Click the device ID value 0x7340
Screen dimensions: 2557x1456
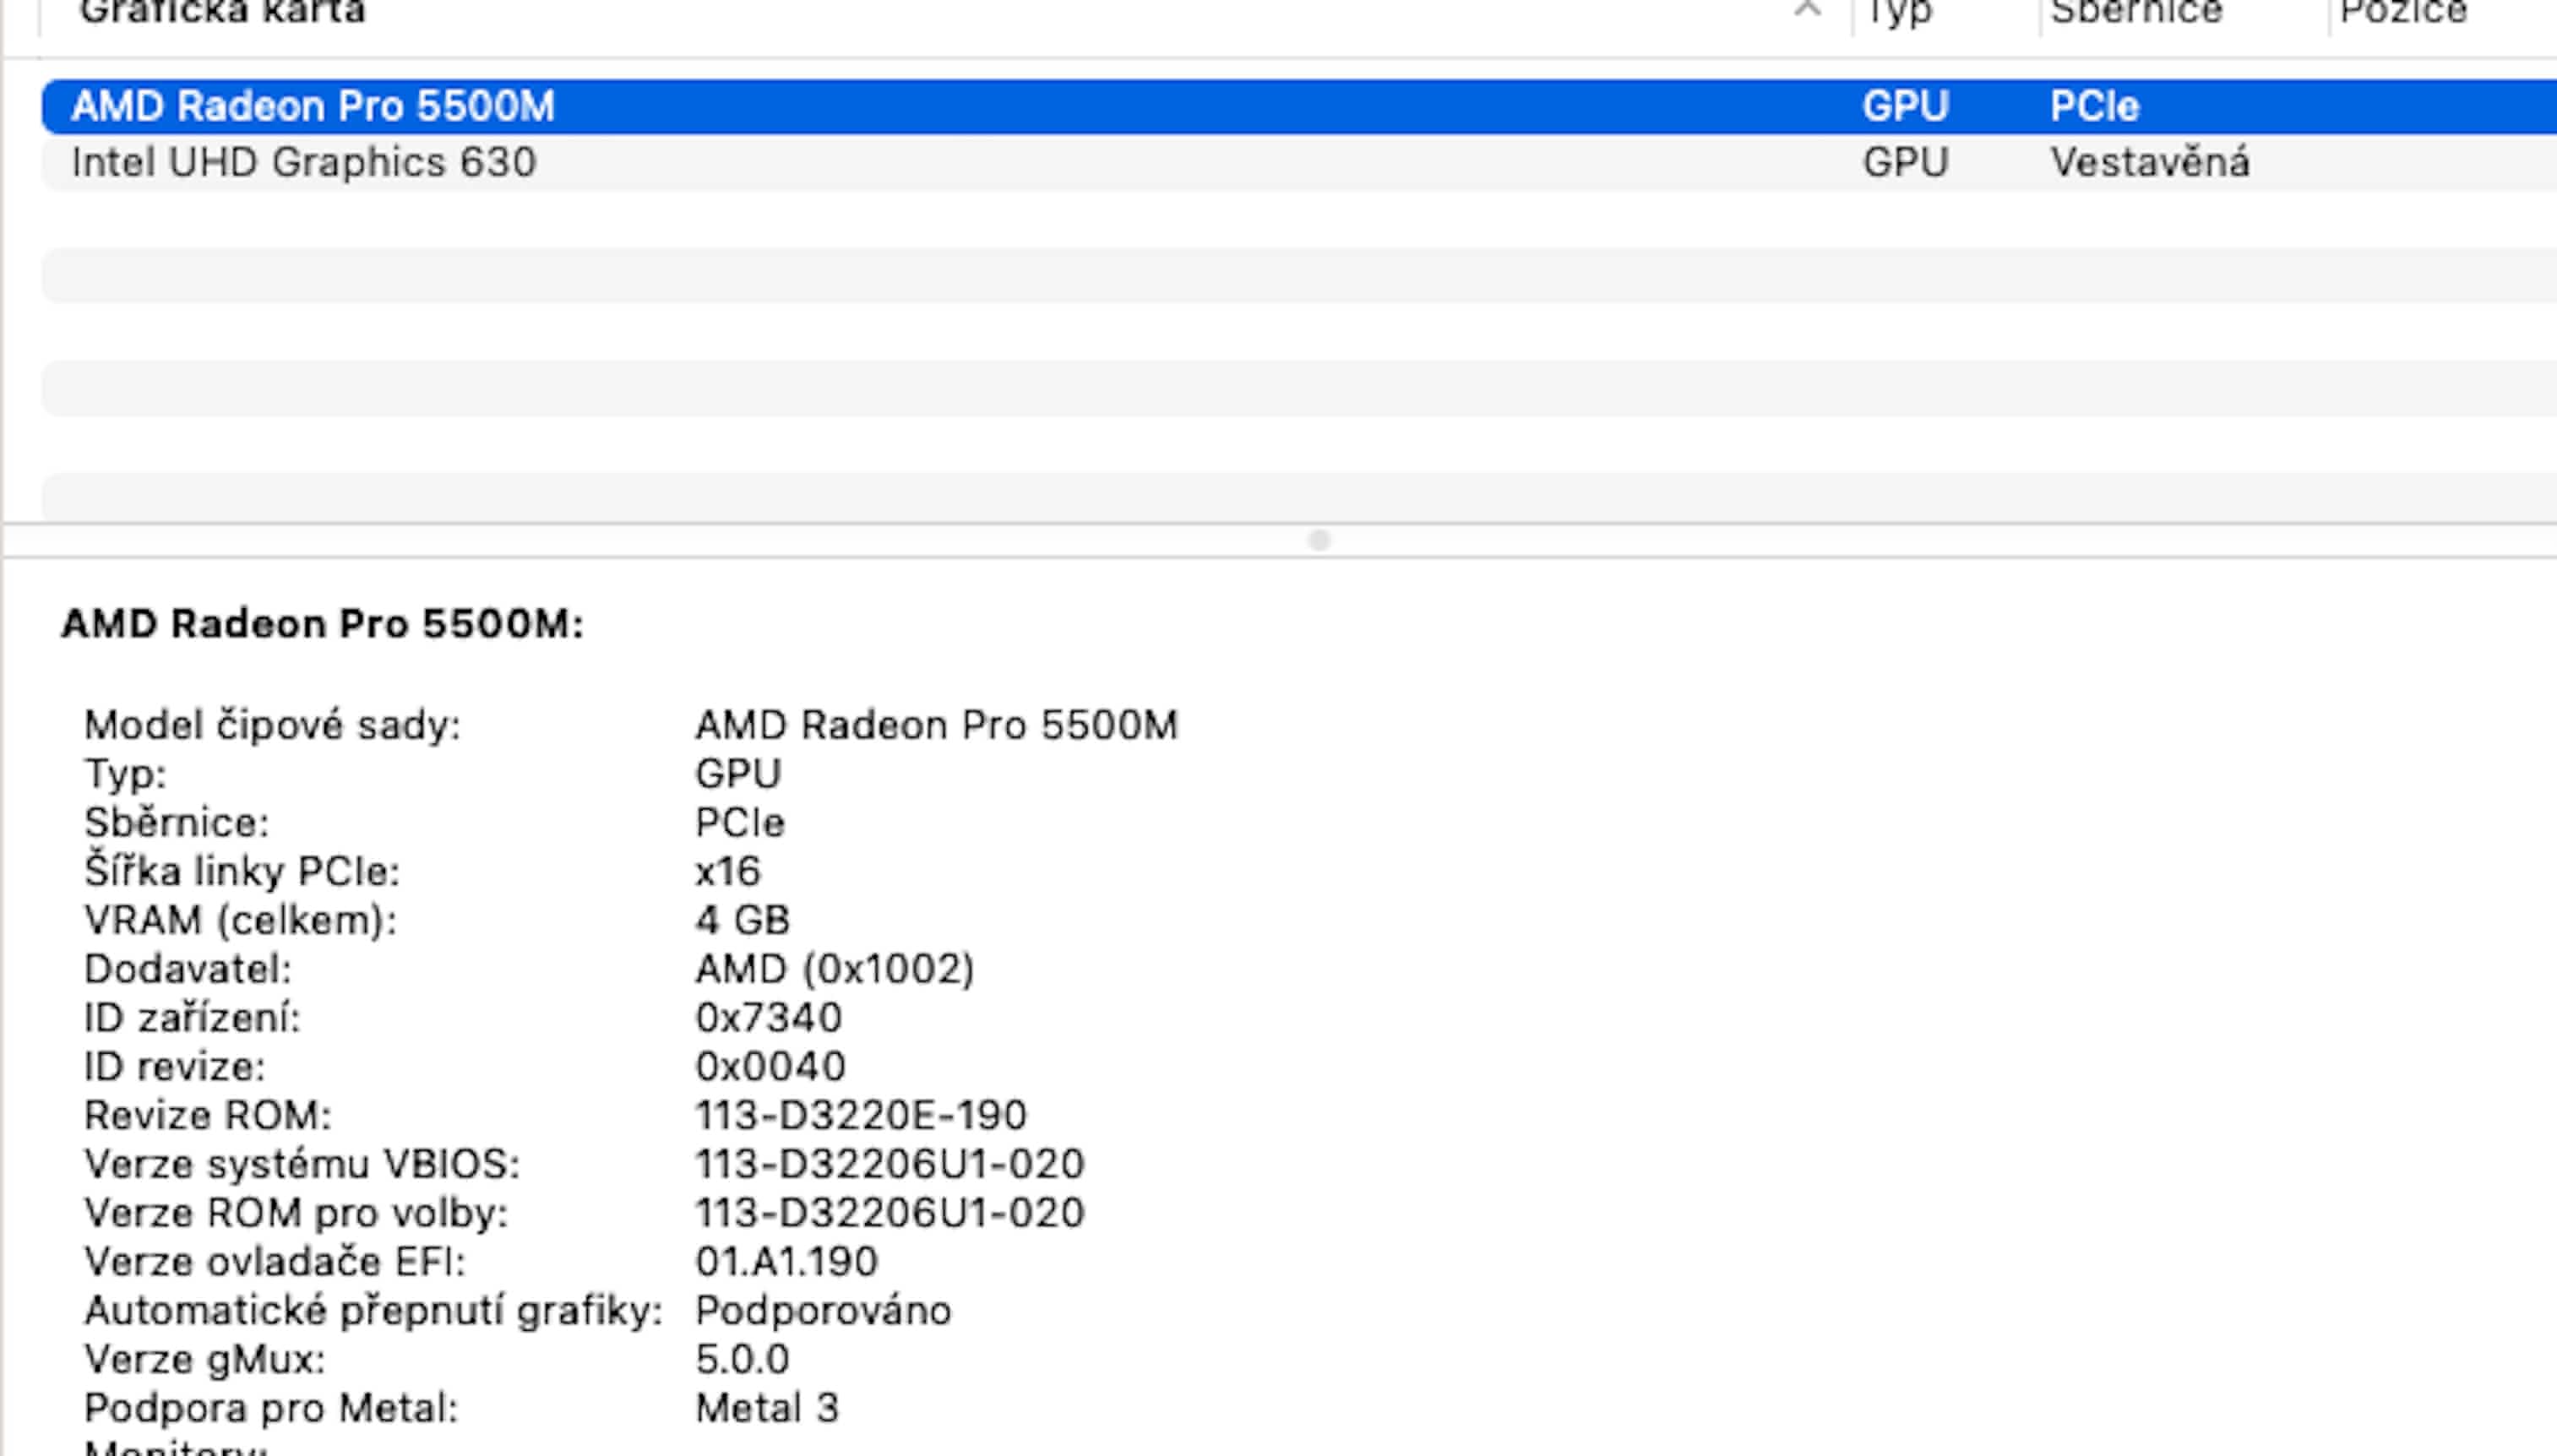[x=768, y=1018]
